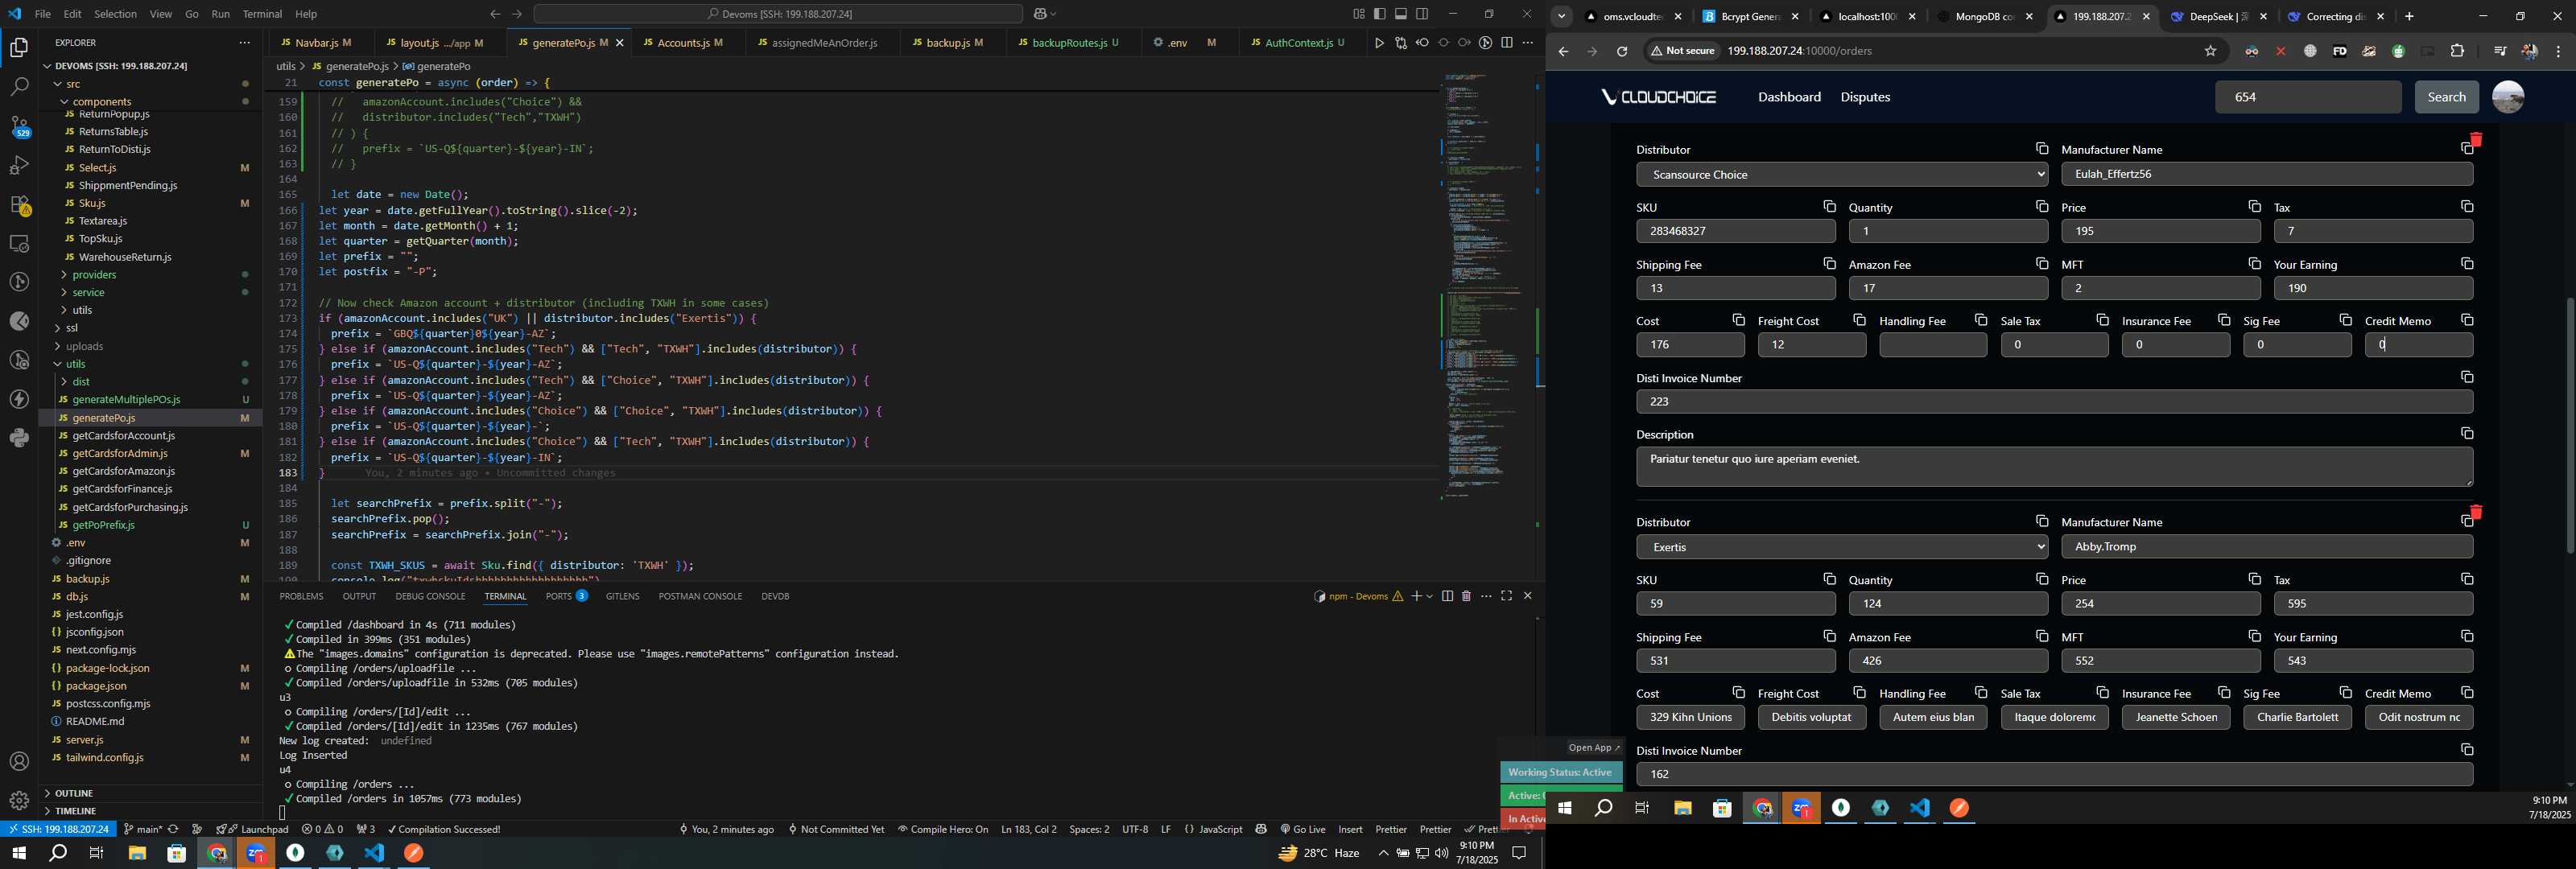This screenshot has width=2576, height=869.
Task: Expand the providers folder
Action: pyautogui.click(x=94, y=274)
